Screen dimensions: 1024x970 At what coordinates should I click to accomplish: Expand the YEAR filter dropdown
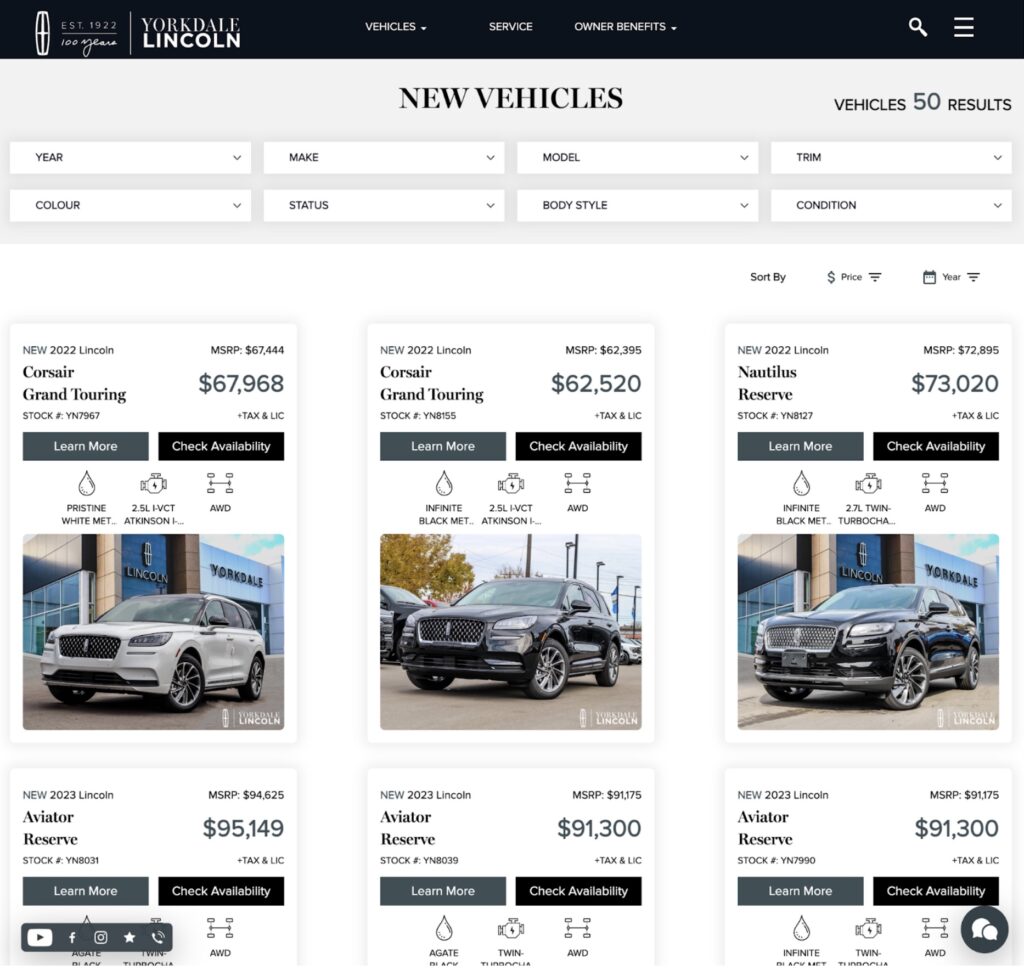point(131,157)
